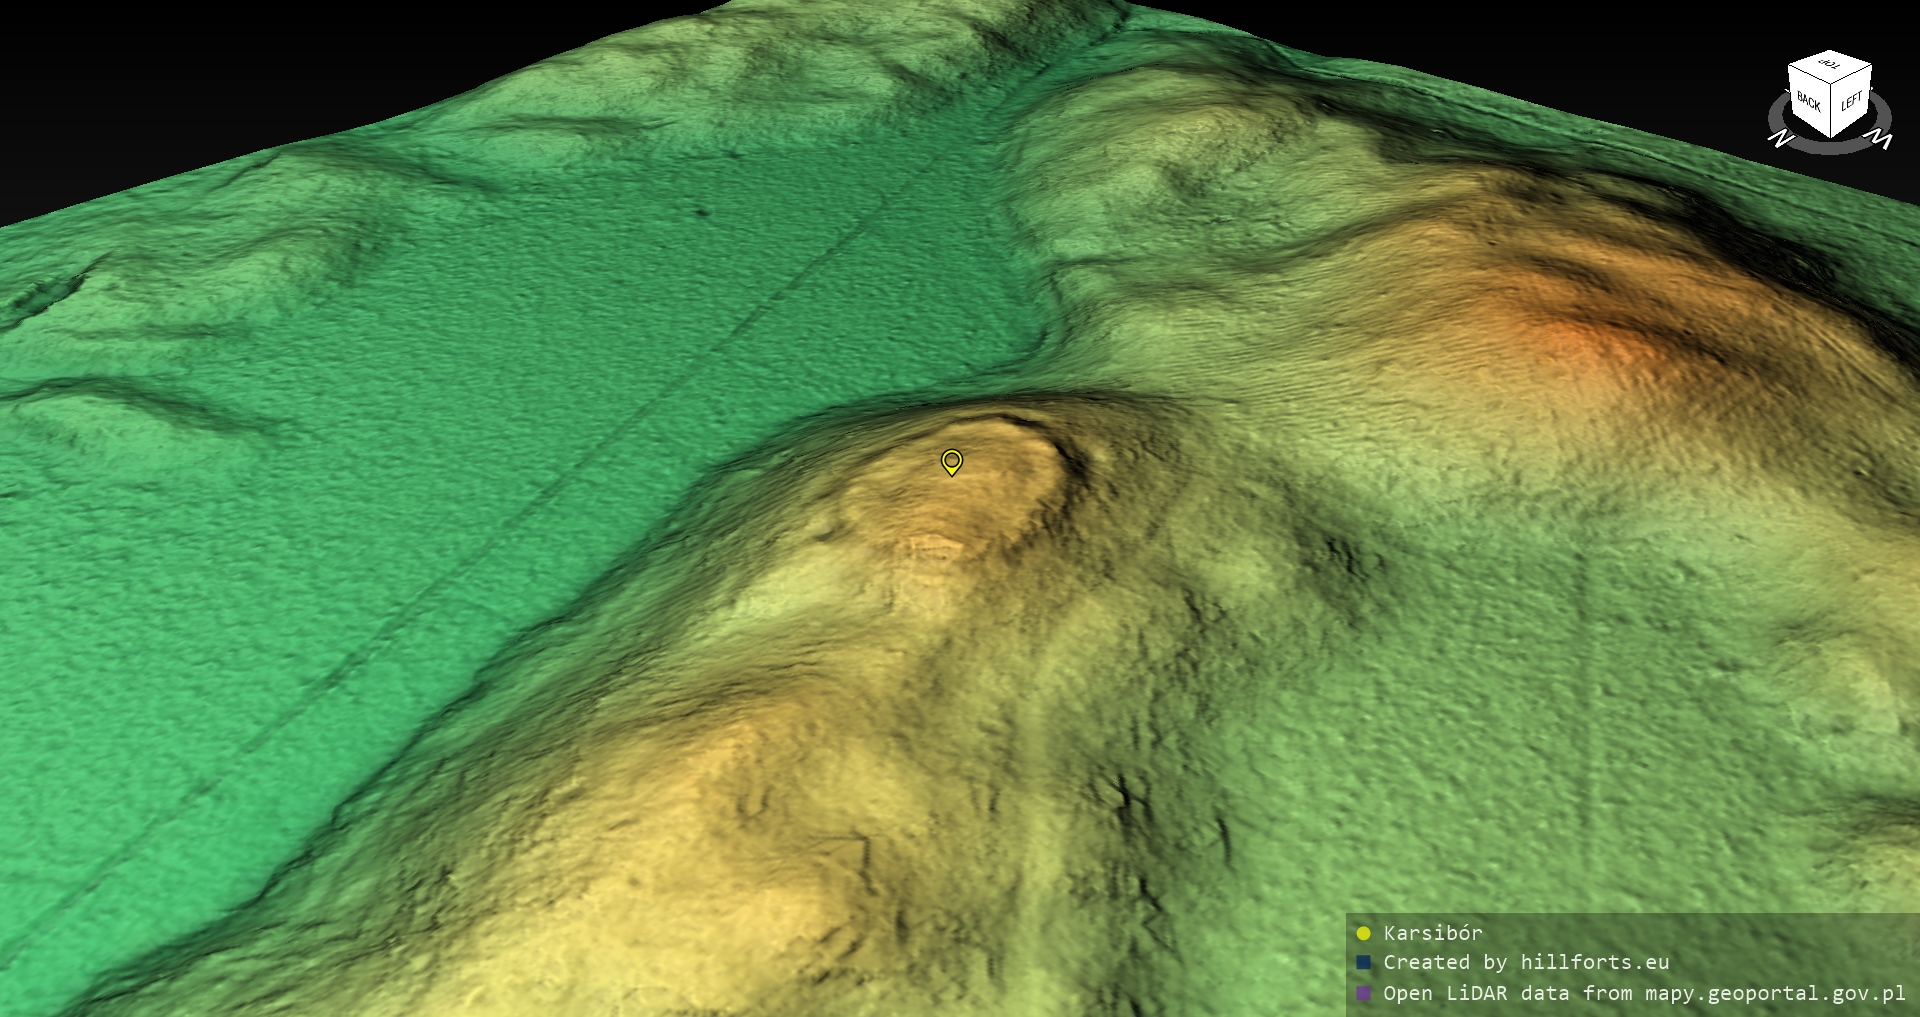Image resolution: width=1920 pixels, height=1017 pixels.
Task: Open the Created by hillforts.eu link
Action: (1525, 962)
